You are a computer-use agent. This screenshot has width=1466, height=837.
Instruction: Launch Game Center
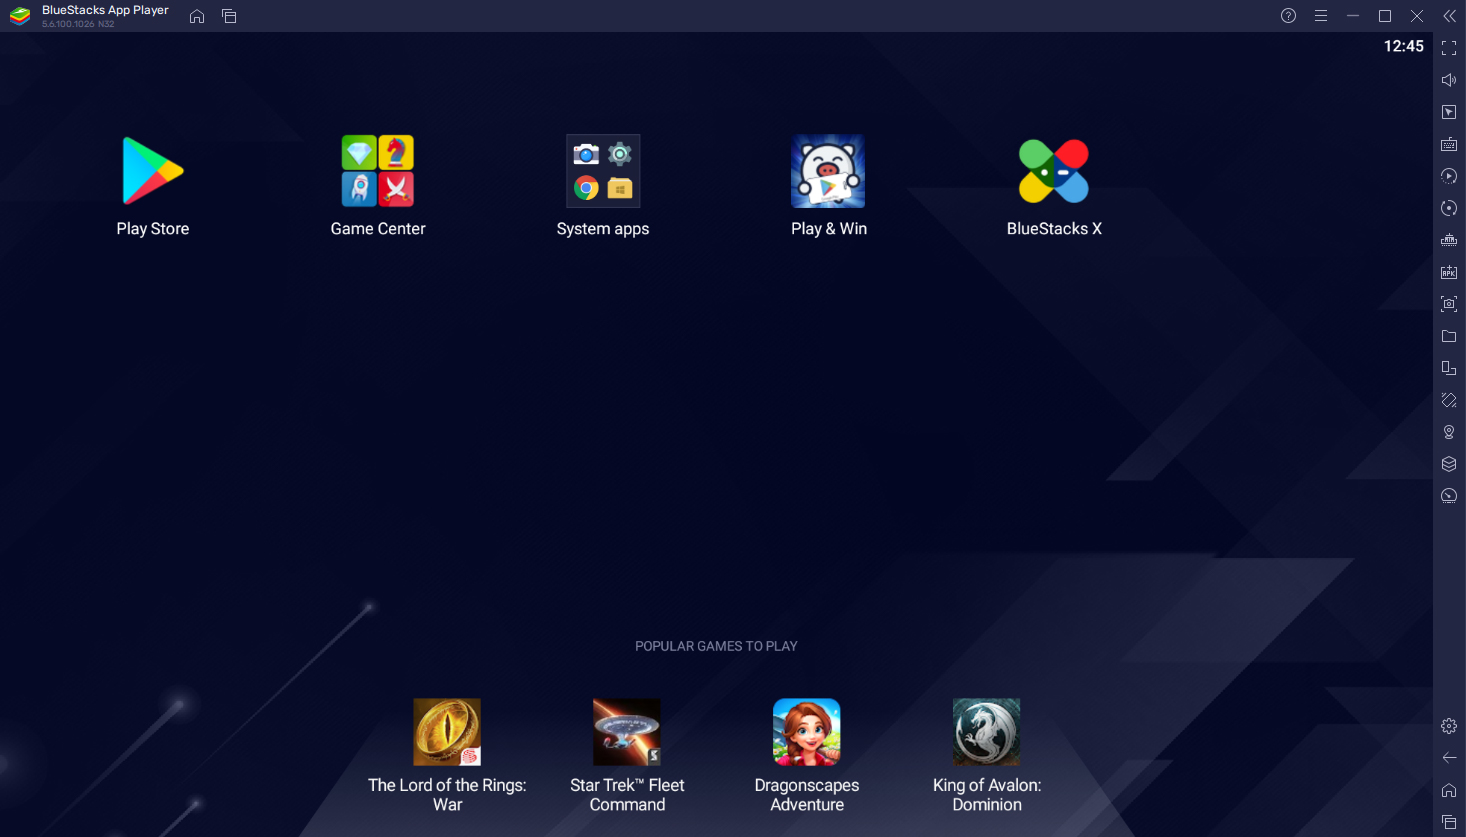(378, 171)
